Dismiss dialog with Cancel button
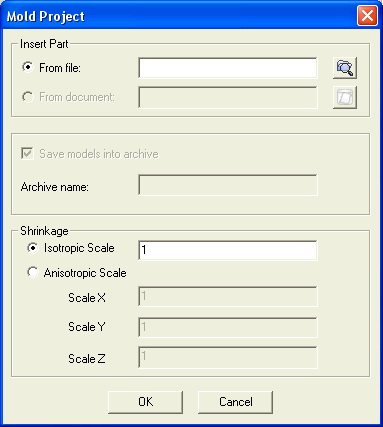Screen dimensions: 383x427 [235, 402]
